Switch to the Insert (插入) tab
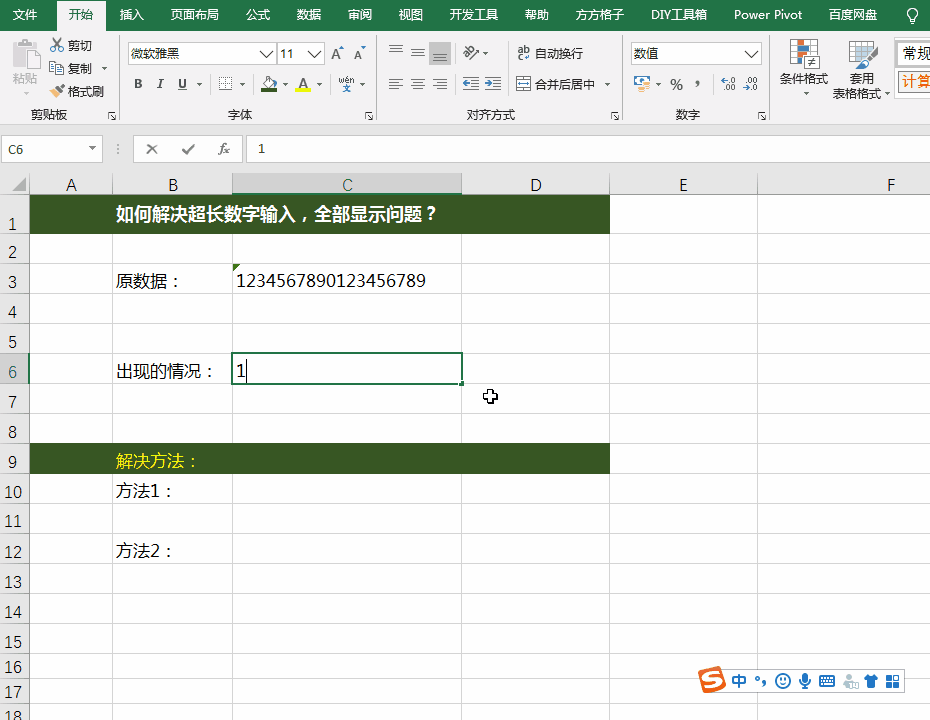 [x=131, y=15]
